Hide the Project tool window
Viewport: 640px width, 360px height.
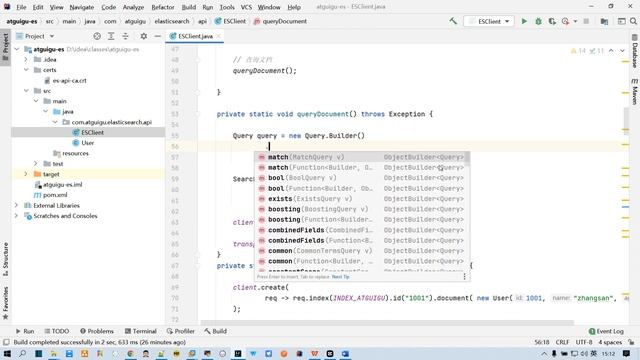[158, 36]
